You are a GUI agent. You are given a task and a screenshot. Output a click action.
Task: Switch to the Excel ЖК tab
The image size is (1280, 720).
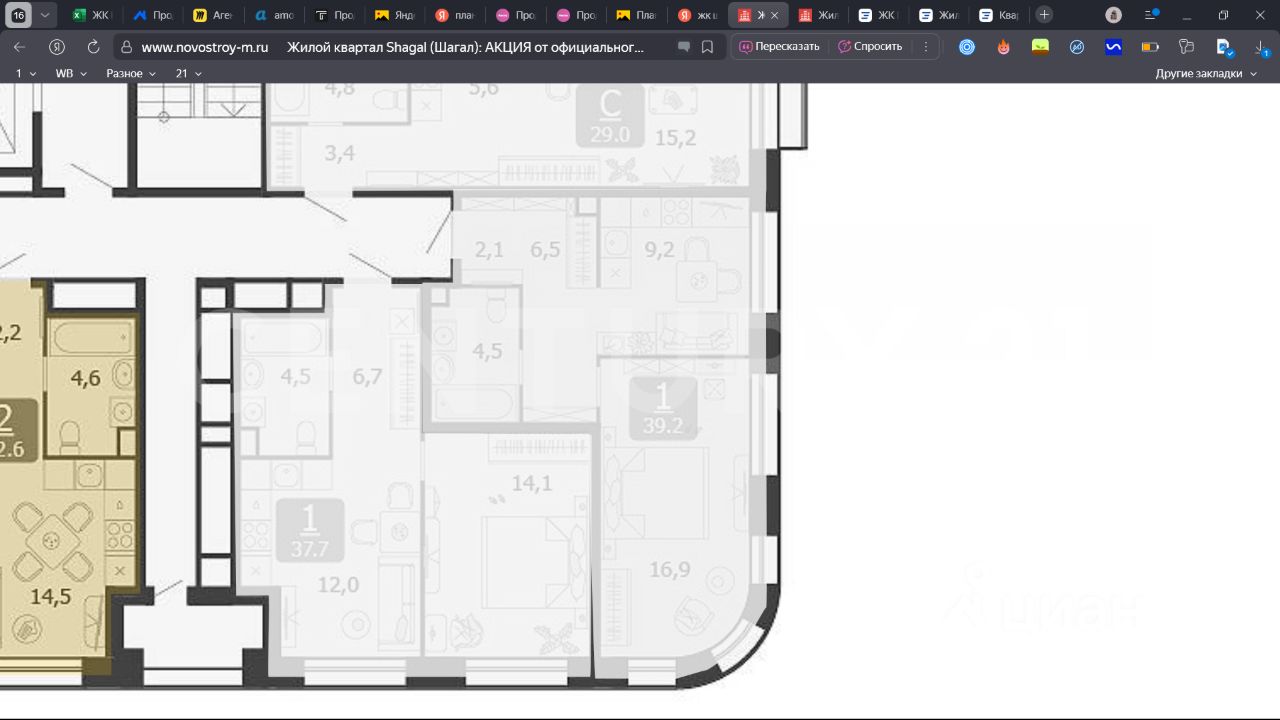tap(92, 15)
